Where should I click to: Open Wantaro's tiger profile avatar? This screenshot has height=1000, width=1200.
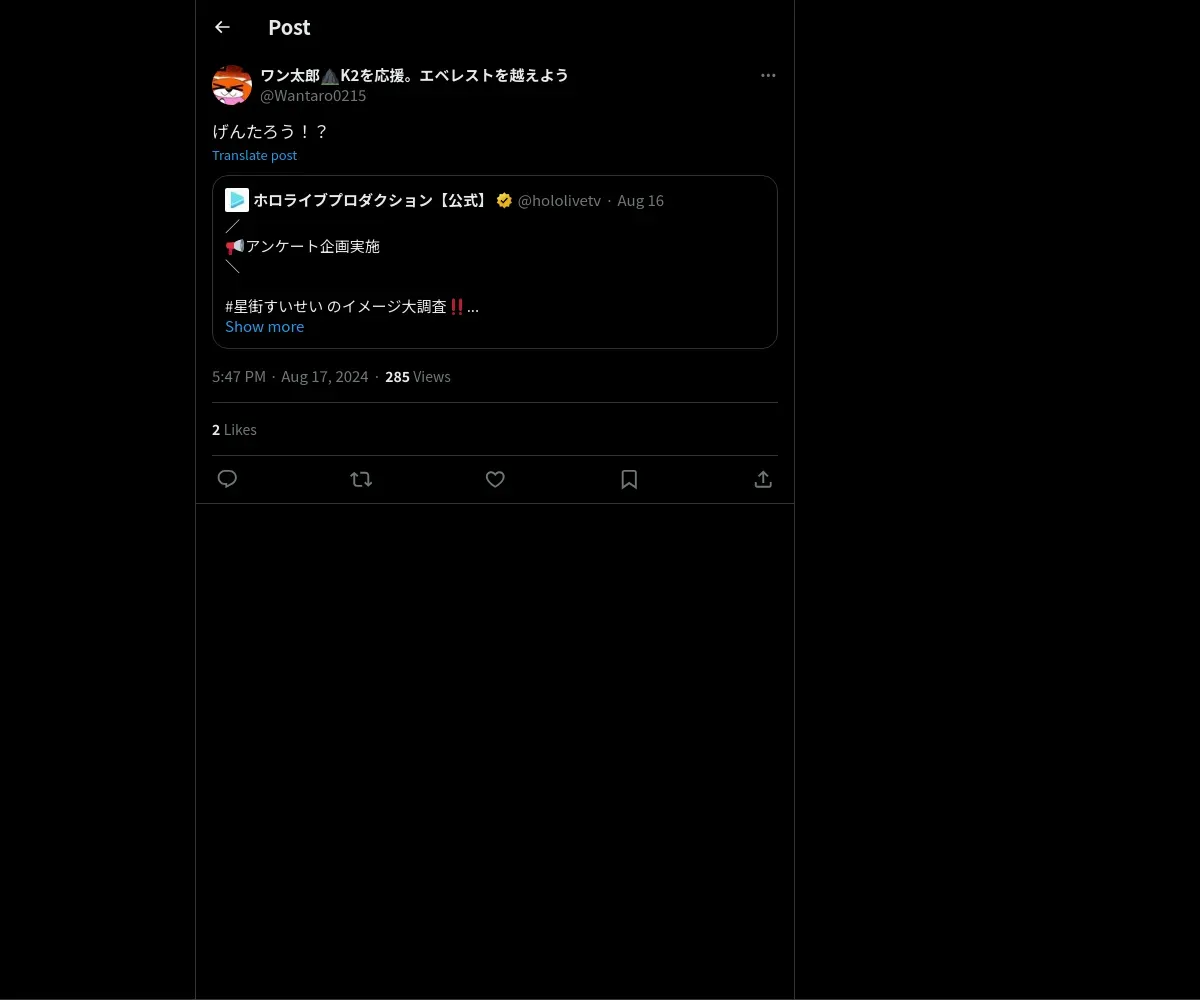point(232,85)
